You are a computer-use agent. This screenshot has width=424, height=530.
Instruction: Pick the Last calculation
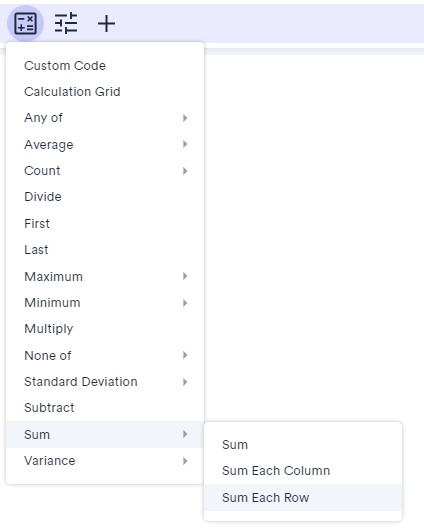pos(105,250)
